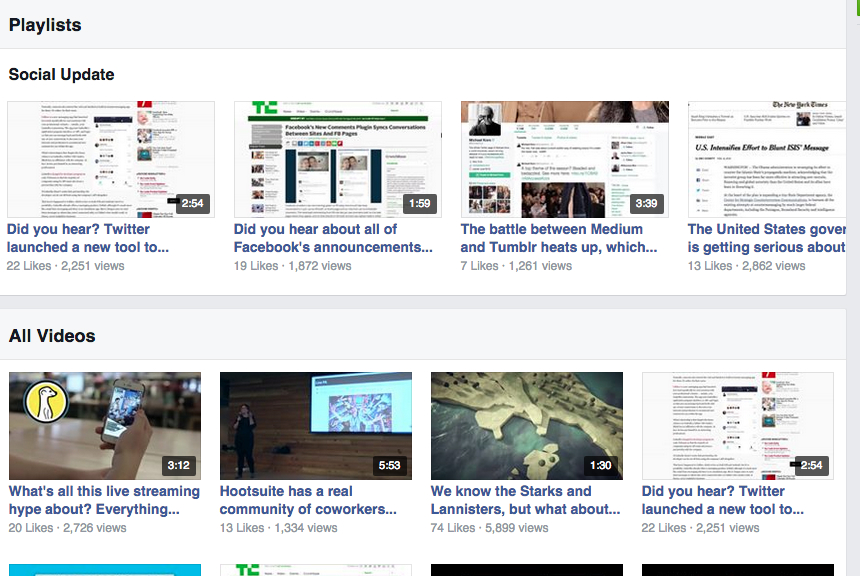The width and height of the screenshot is (860, 576).
Task: Open "The battle between Medium and Tumblr" title
Action: tap(559, 238)
